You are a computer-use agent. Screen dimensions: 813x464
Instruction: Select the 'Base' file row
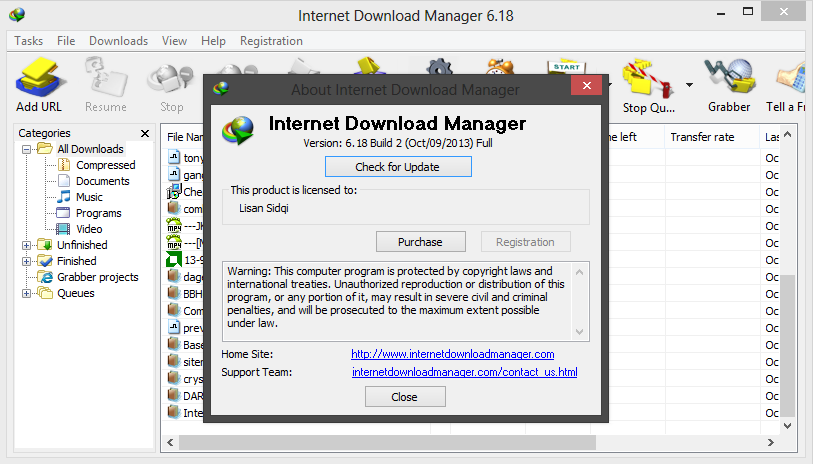(185, 344)
